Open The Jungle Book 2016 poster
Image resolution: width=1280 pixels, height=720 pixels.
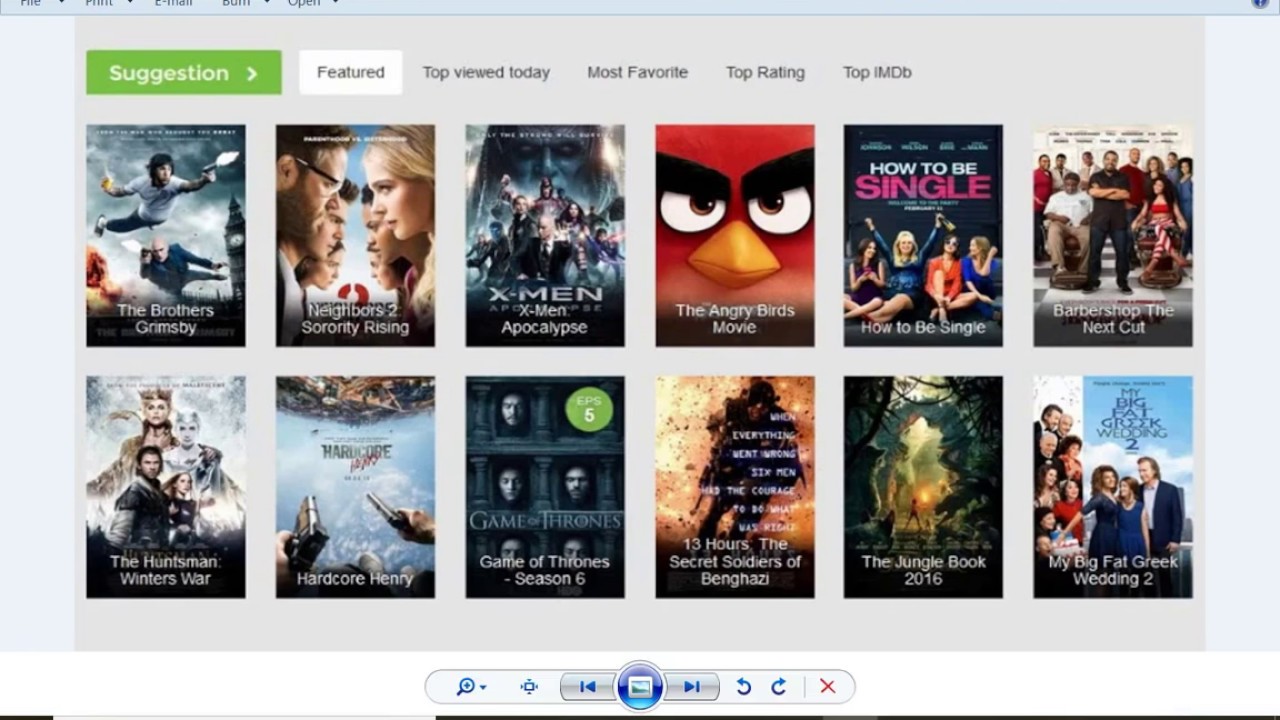(x=923, y=487)
